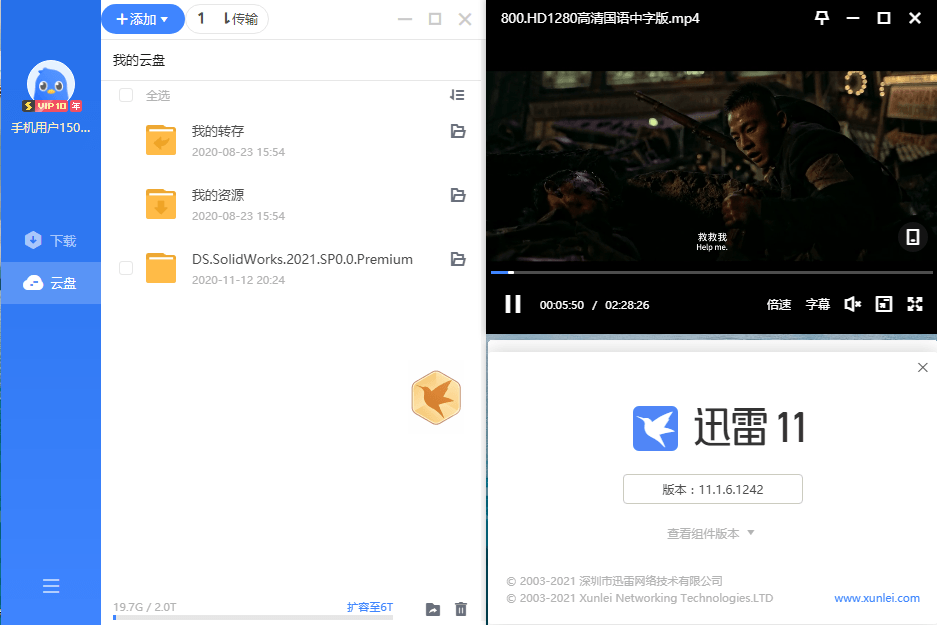Toggle the mini-window mode in player
This screenshot has width=937, height=625.
(883, 304)
